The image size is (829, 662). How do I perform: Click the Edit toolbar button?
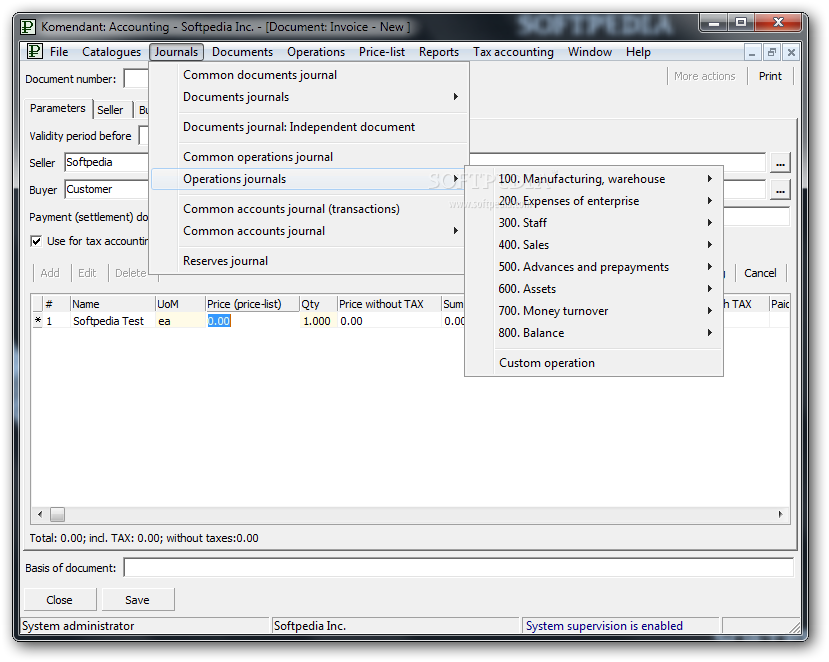pos(87,273)
